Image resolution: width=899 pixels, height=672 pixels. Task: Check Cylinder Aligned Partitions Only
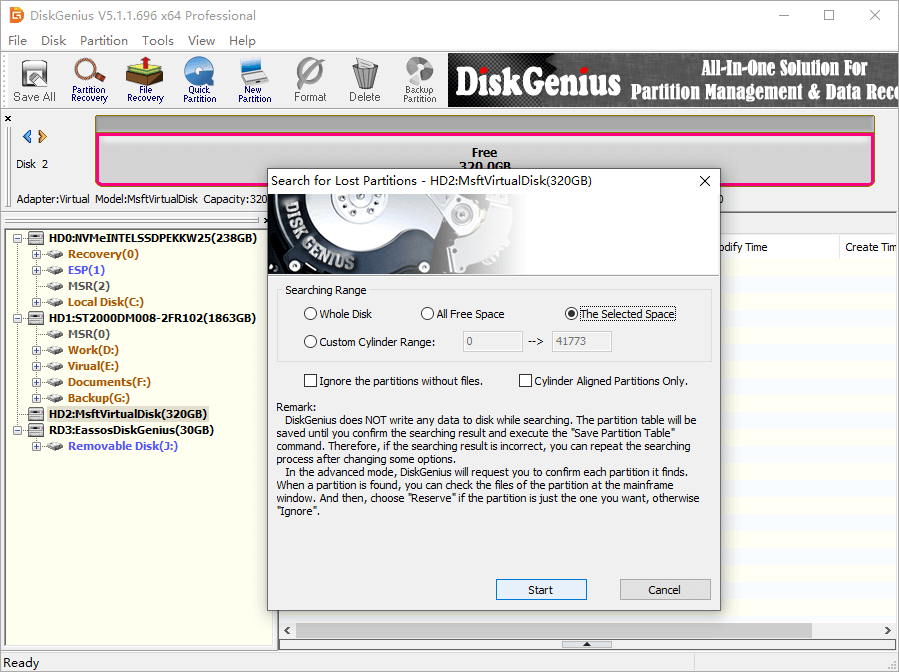point(525,381)
